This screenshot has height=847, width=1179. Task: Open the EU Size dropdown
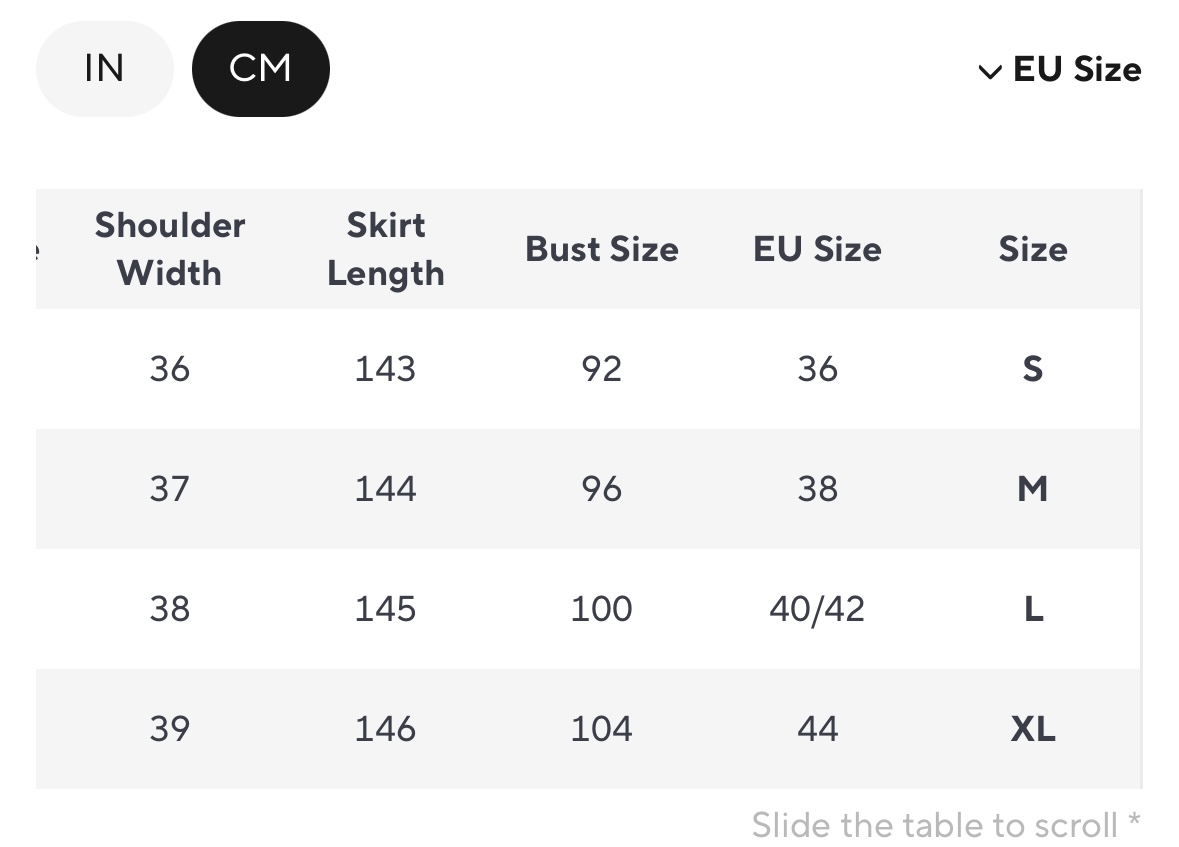[x=1076, y=70]
